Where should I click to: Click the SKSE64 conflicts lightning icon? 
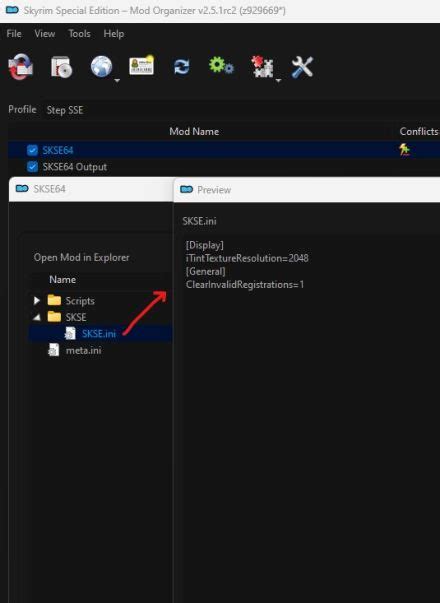pos(404,149)
